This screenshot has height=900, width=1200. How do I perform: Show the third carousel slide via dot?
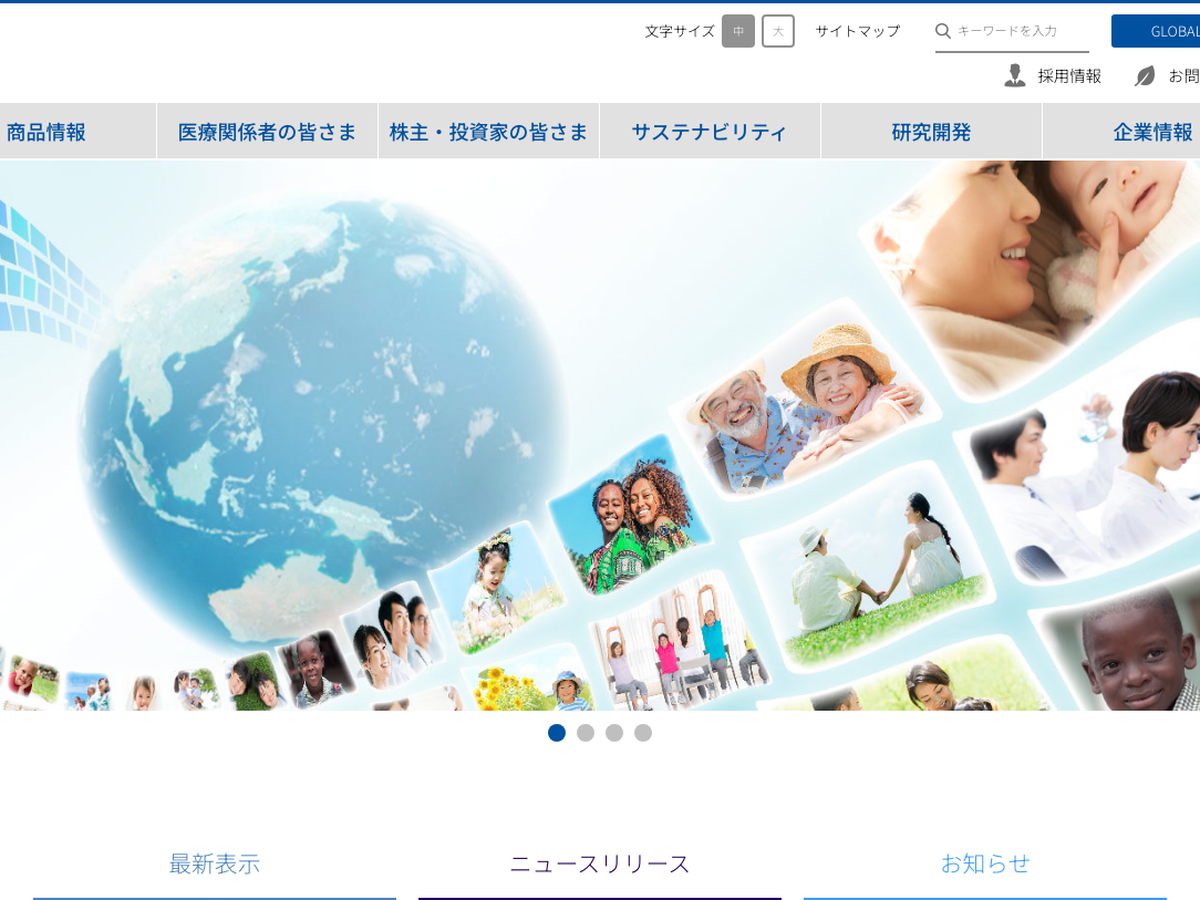(x=614, y=733)
